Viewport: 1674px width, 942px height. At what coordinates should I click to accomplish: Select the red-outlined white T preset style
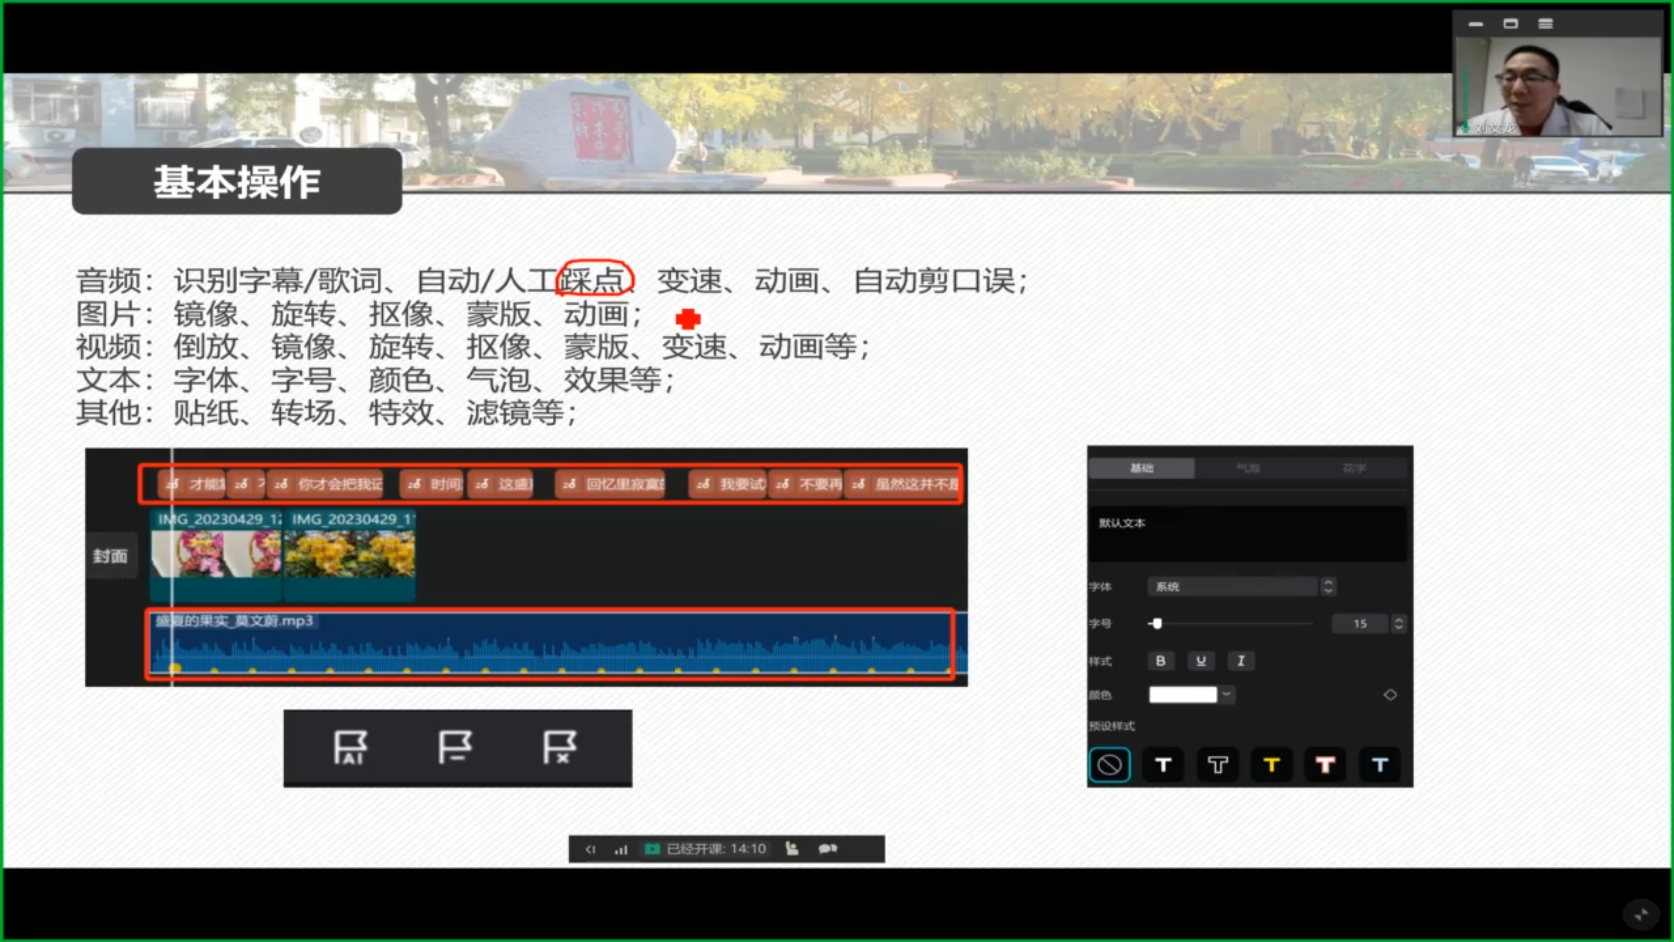coord(1325,765)
